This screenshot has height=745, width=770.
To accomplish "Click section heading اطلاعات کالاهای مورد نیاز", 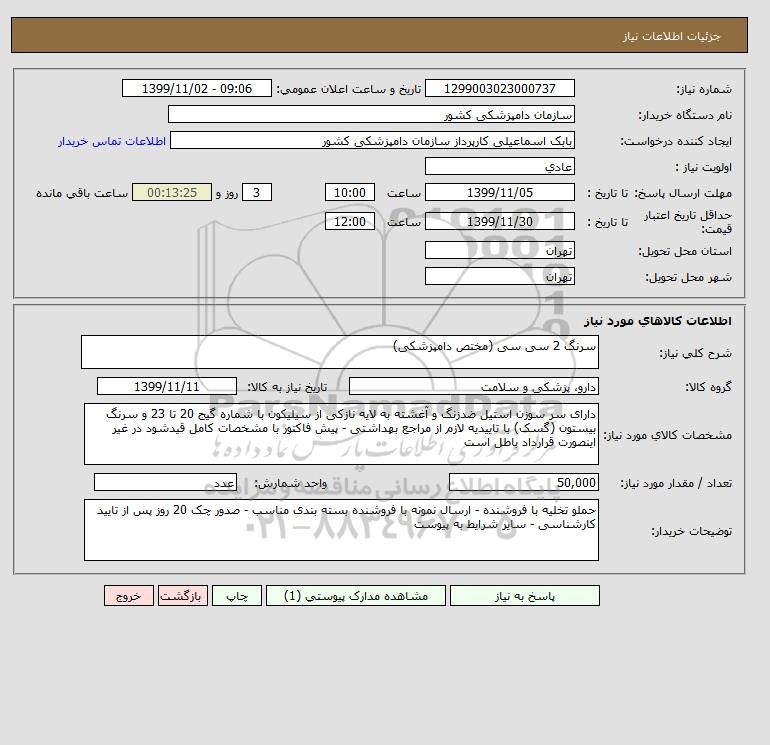I will pos(658,321).
